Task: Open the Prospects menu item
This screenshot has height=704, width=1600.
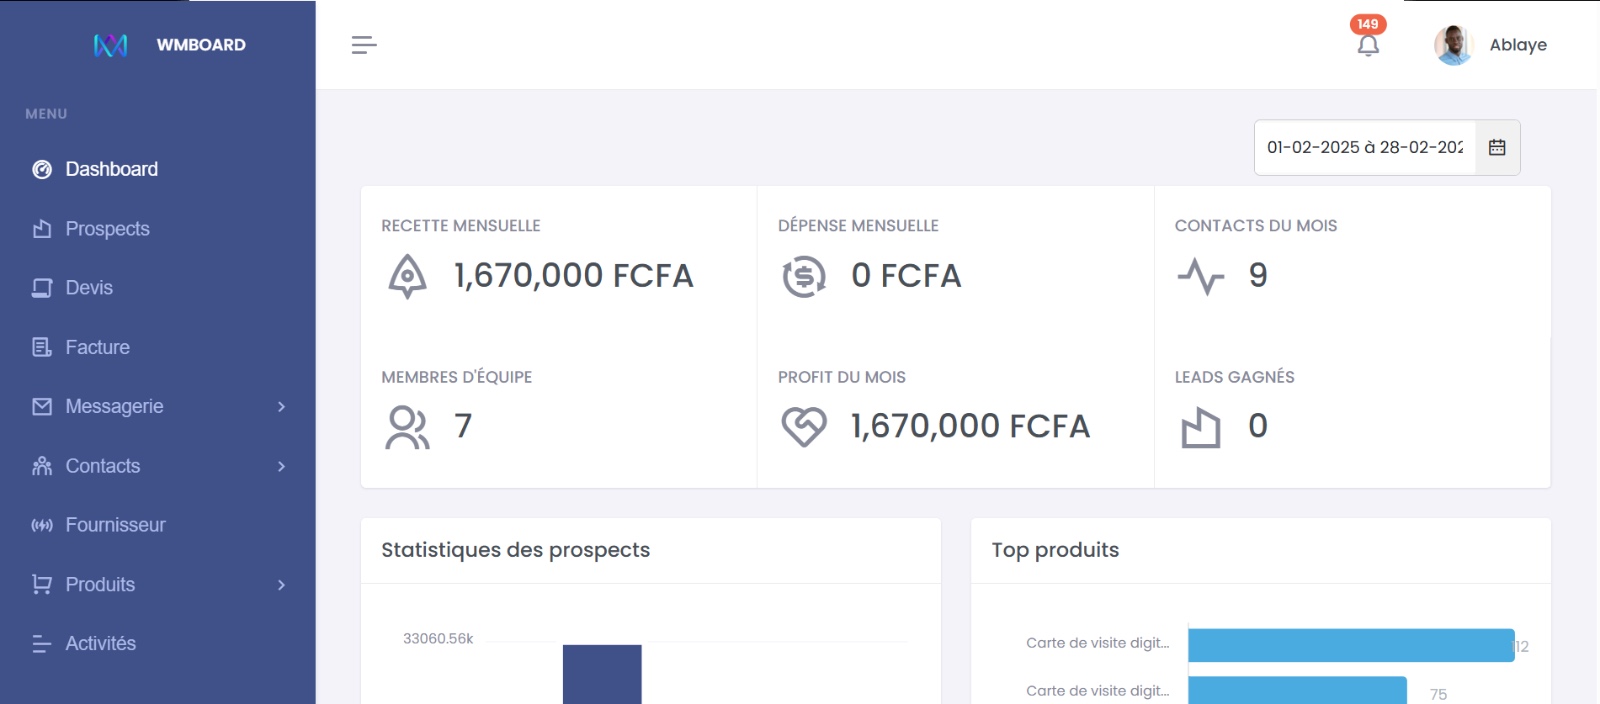Action: (107, 229)
